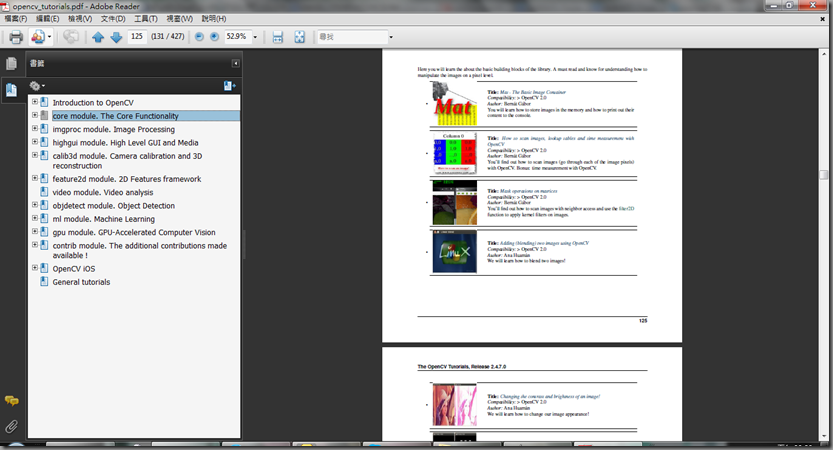This screenshot has height=450, width=833.
Task: Open Mat - The Basic Image Container link
Action: coord(533,92)
